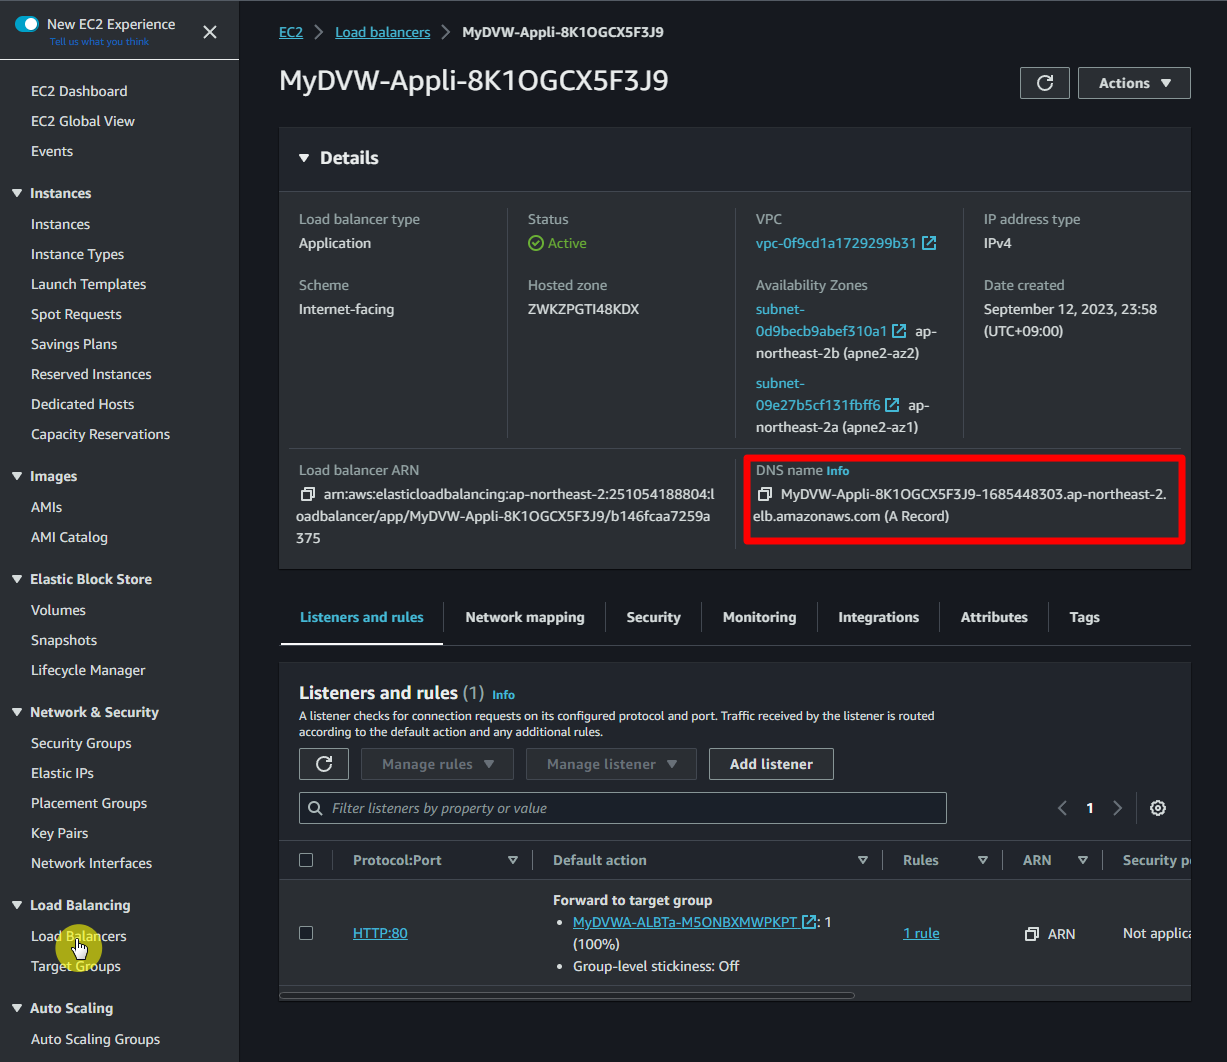Sort by Protocol:Port column arrow
Screen dimensions: 1227x1062
[513, 860]
